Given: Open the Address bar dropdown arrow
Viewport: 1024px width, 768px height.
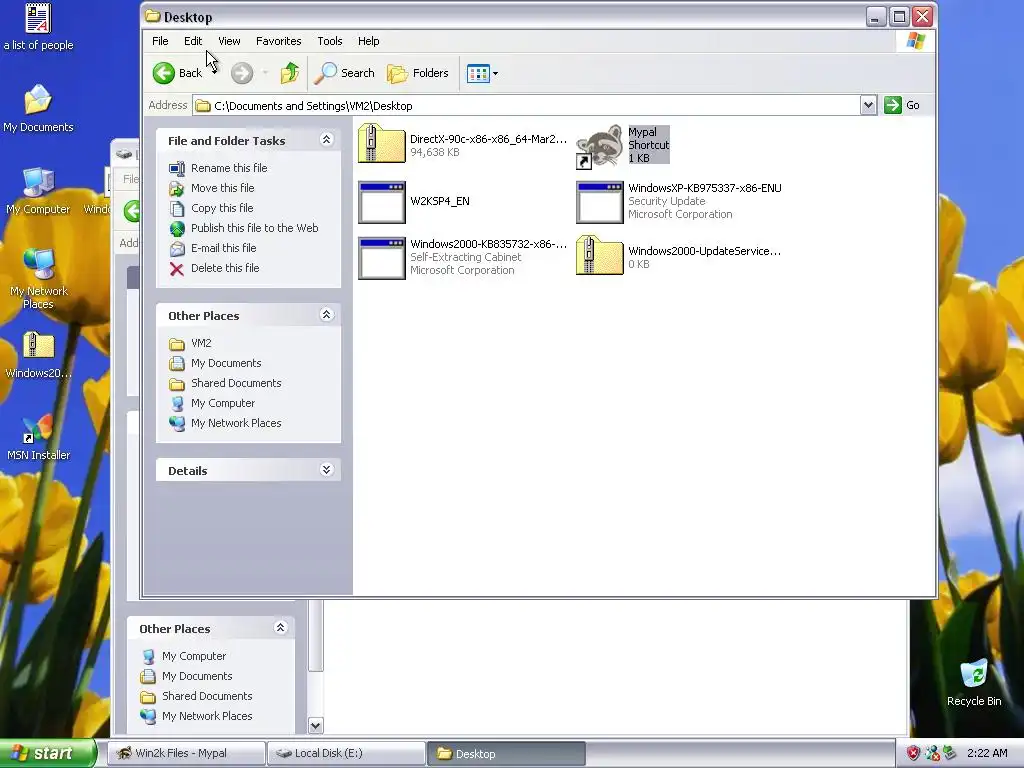Looking at the screenshot, I should [868, 105].
